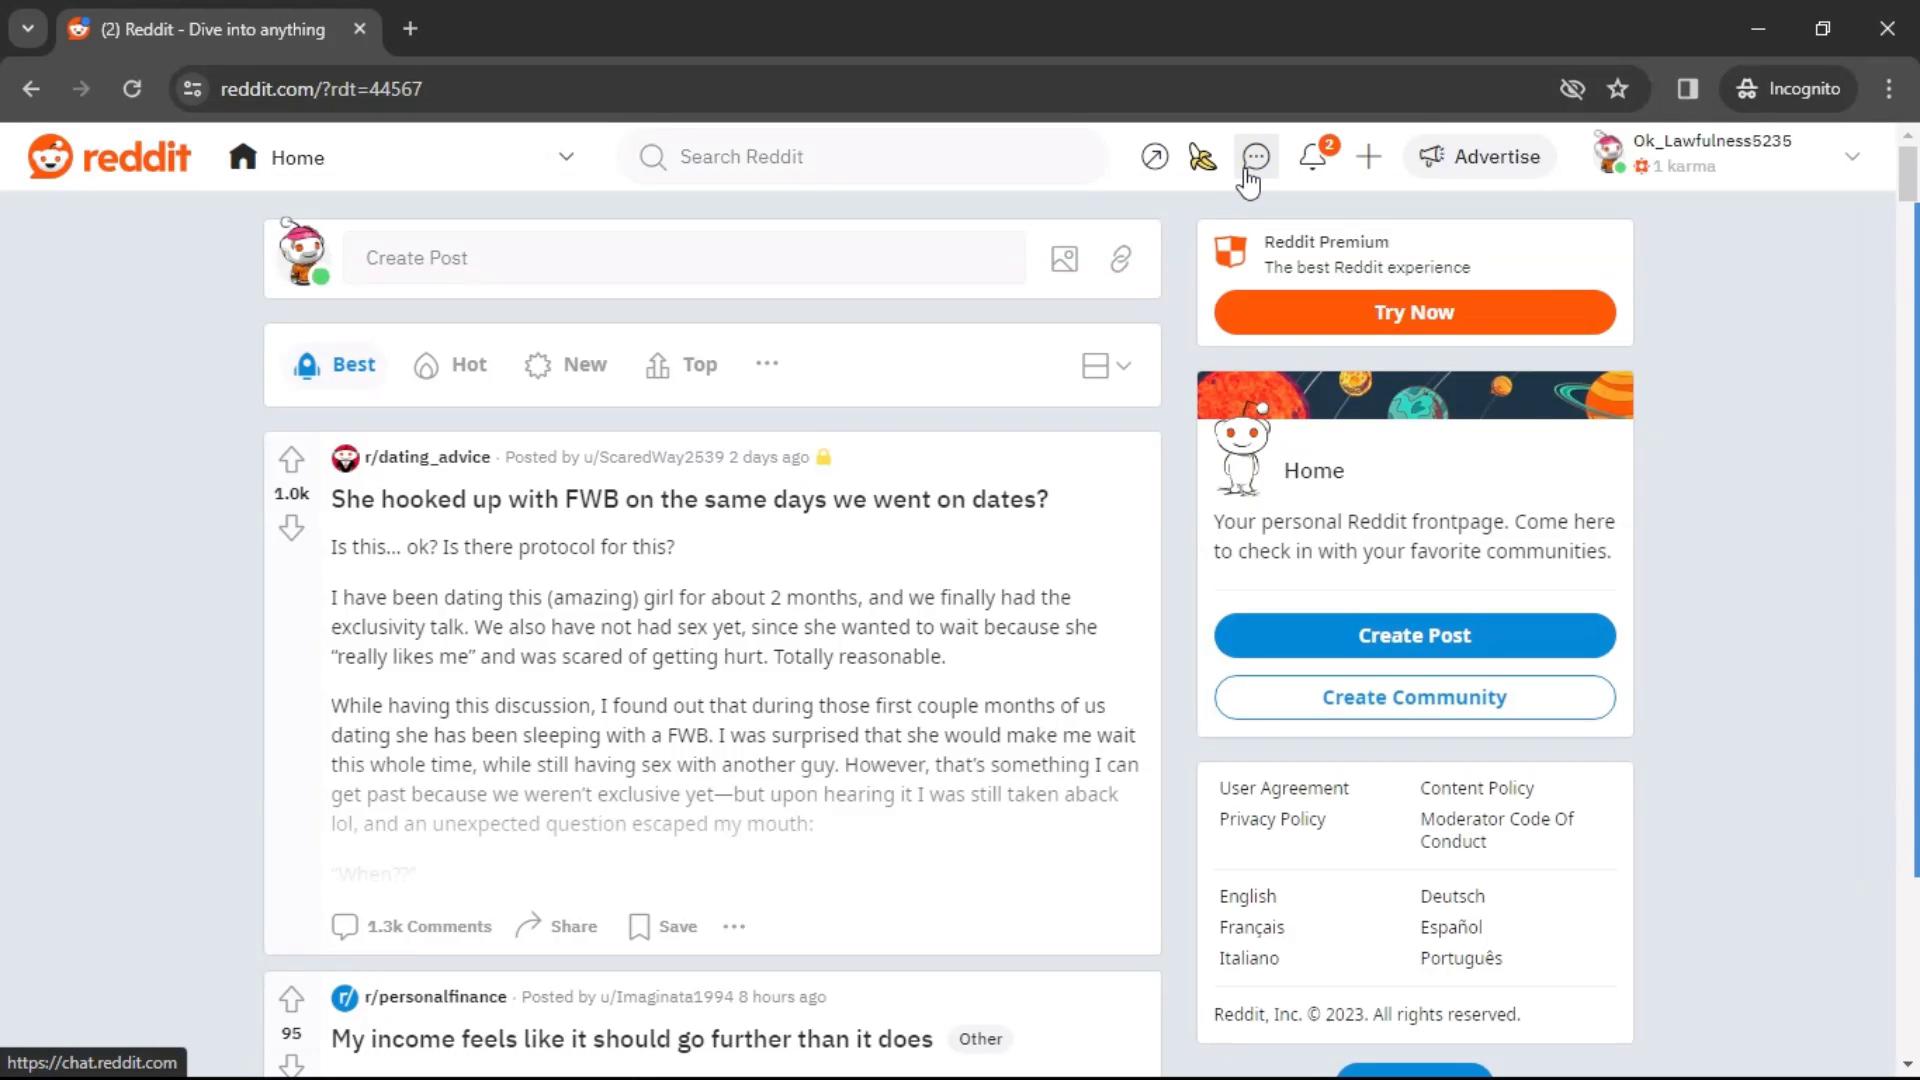Toggle the upvote on FWB post
The width and height of the screenshot is (1920, 1080).
pyautogui.click(x=291, y=458)
